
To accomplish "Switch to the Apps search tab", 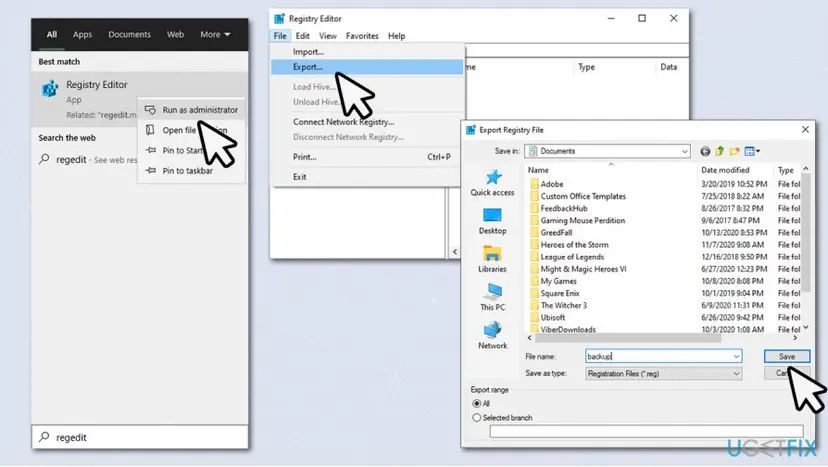I will click(82, 34).
